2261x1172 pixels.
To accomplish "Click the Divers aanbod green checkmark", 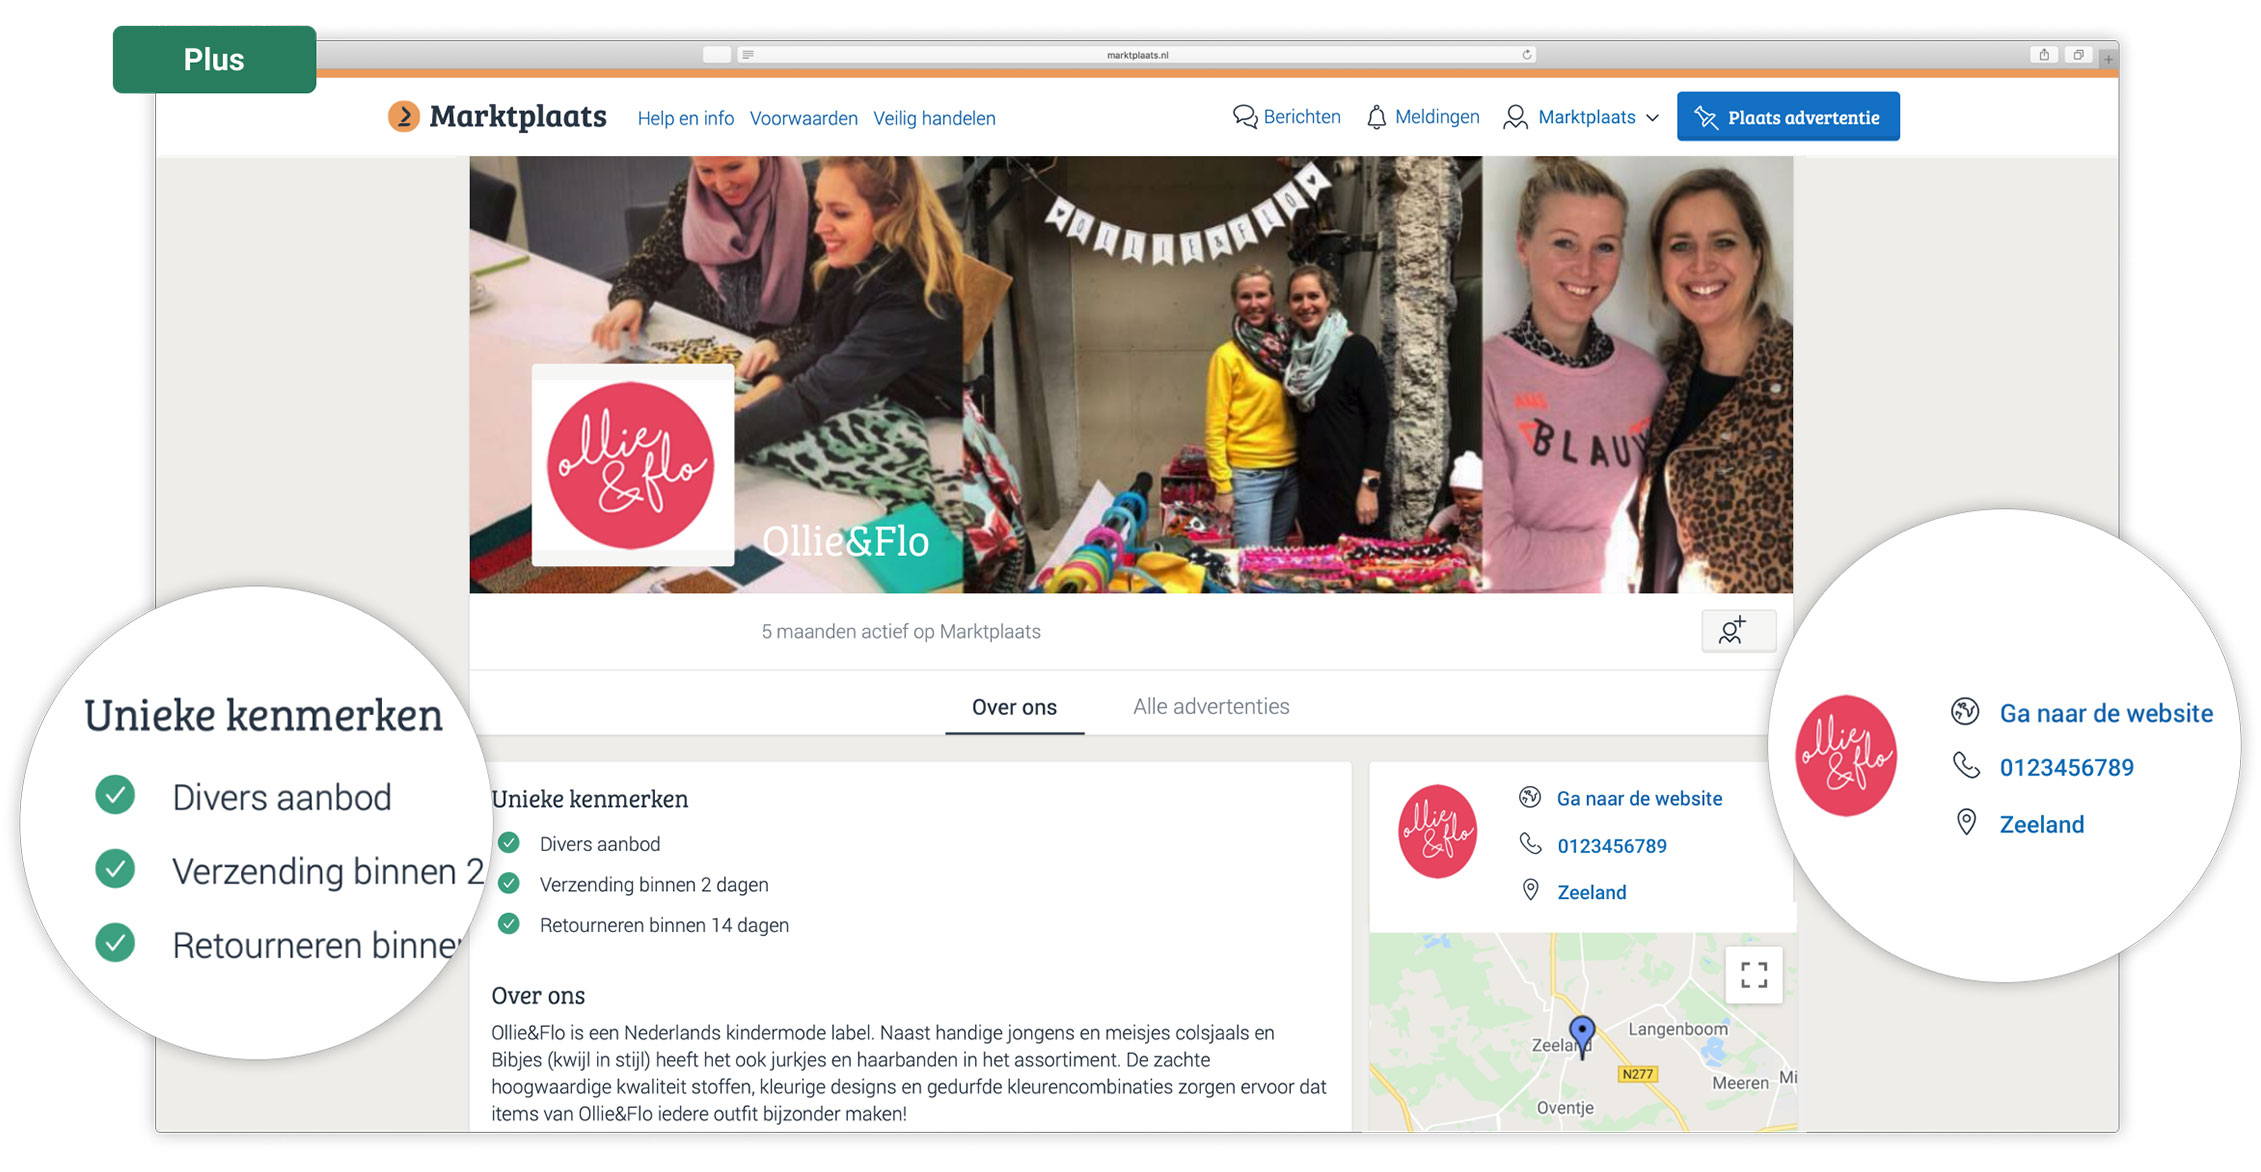I will tap(509, 843).
